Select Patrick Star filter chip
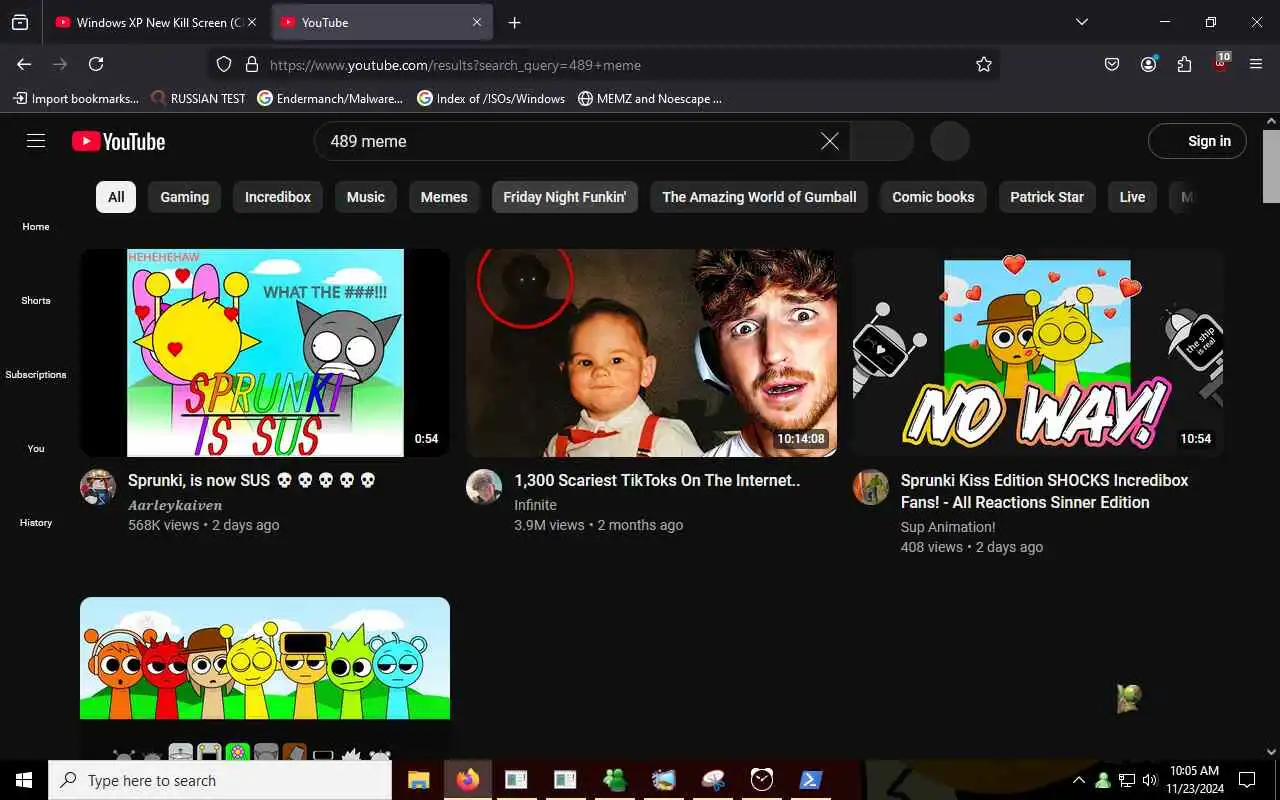Image resolution: width=1280 pixels, height=800 pixels. coord(1047,197)
